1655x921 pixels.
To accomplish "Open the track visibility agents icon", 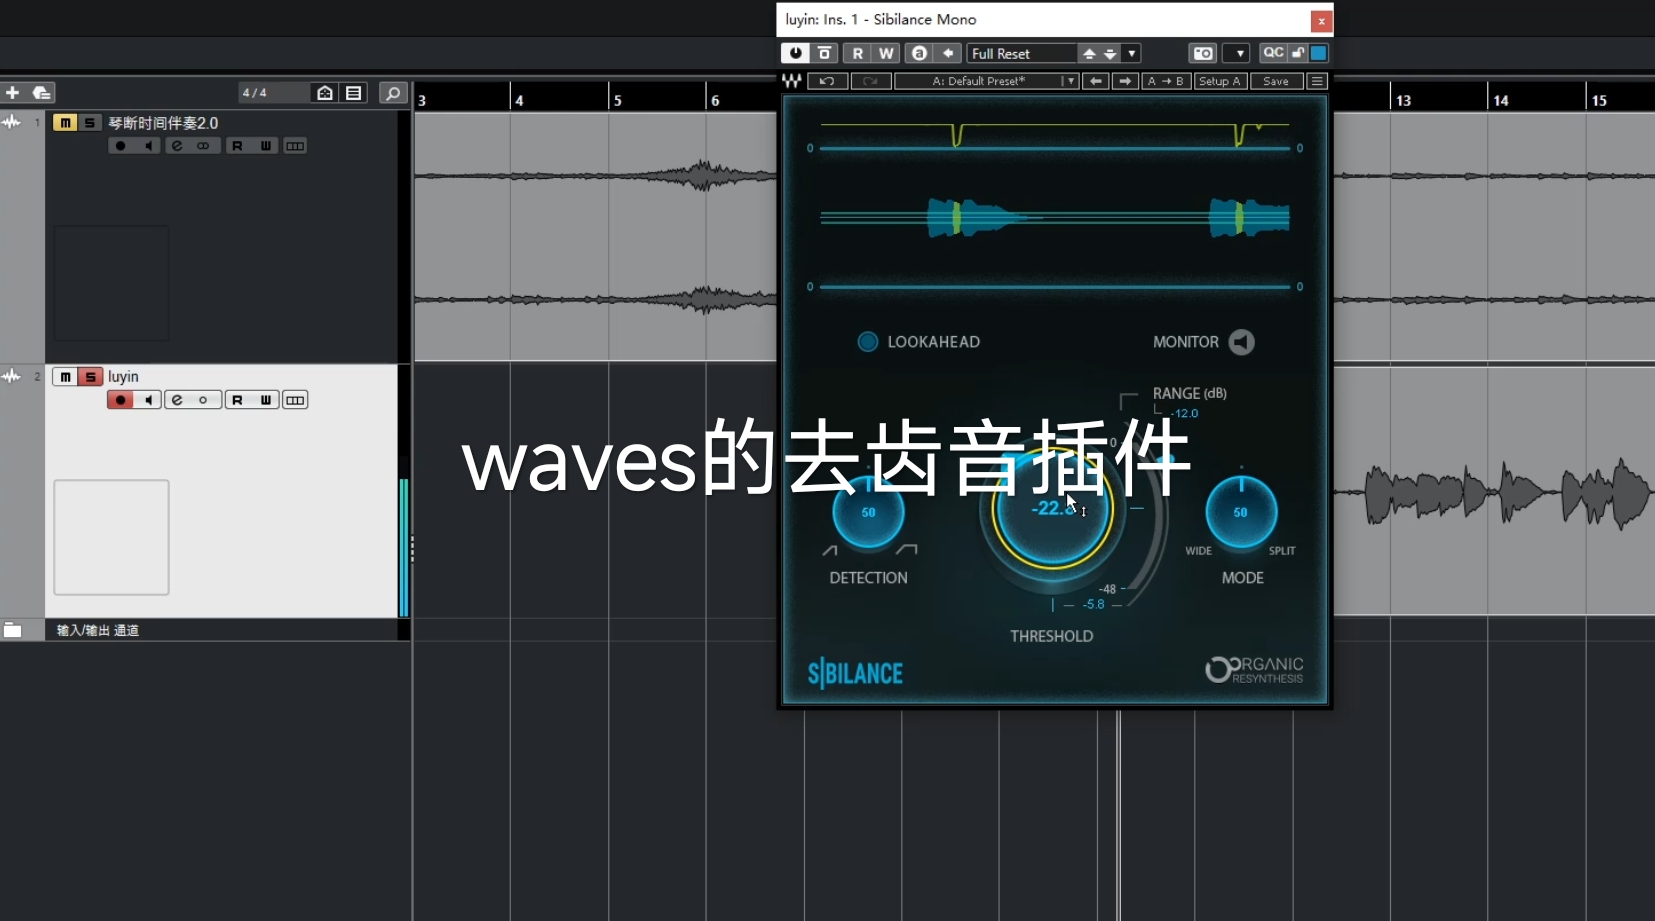I will point(325,92).
